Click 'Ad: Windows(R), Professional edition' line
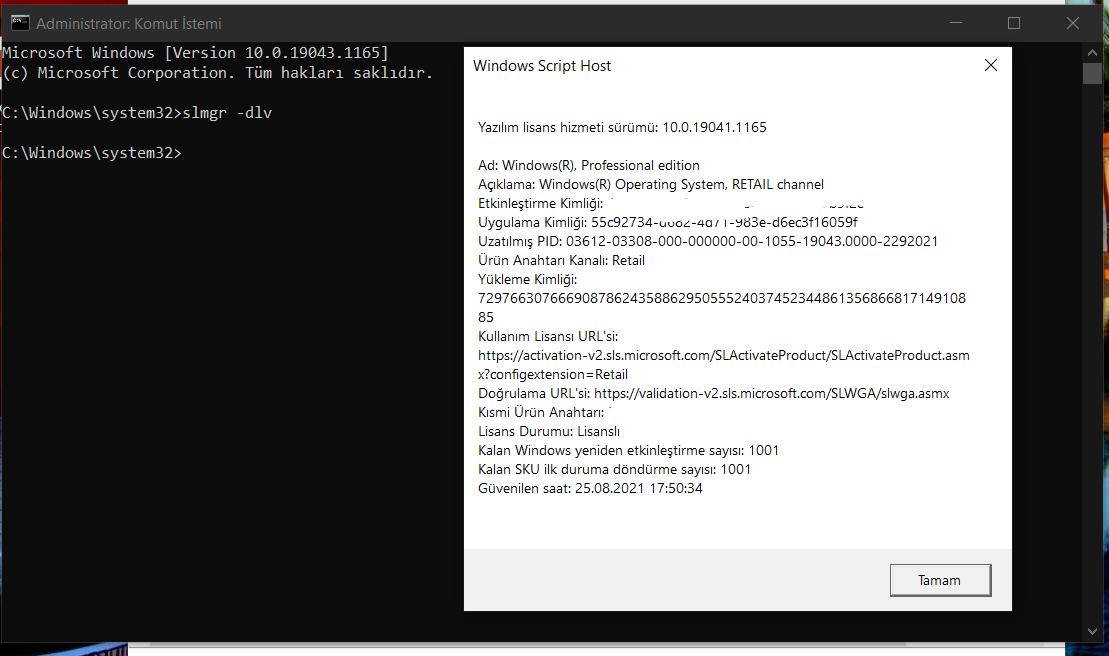This screenshot has width=1109, height=656. coord(588,165)
